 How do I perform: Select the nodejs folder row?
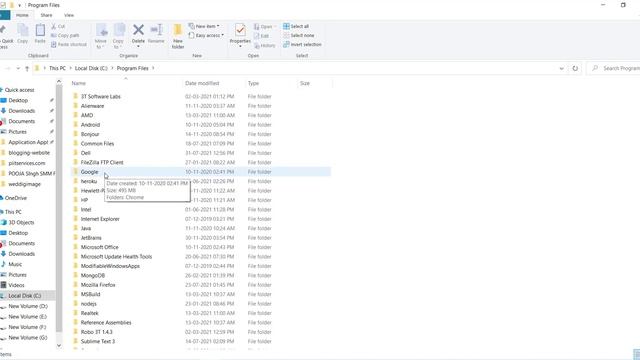coord(200,304)
